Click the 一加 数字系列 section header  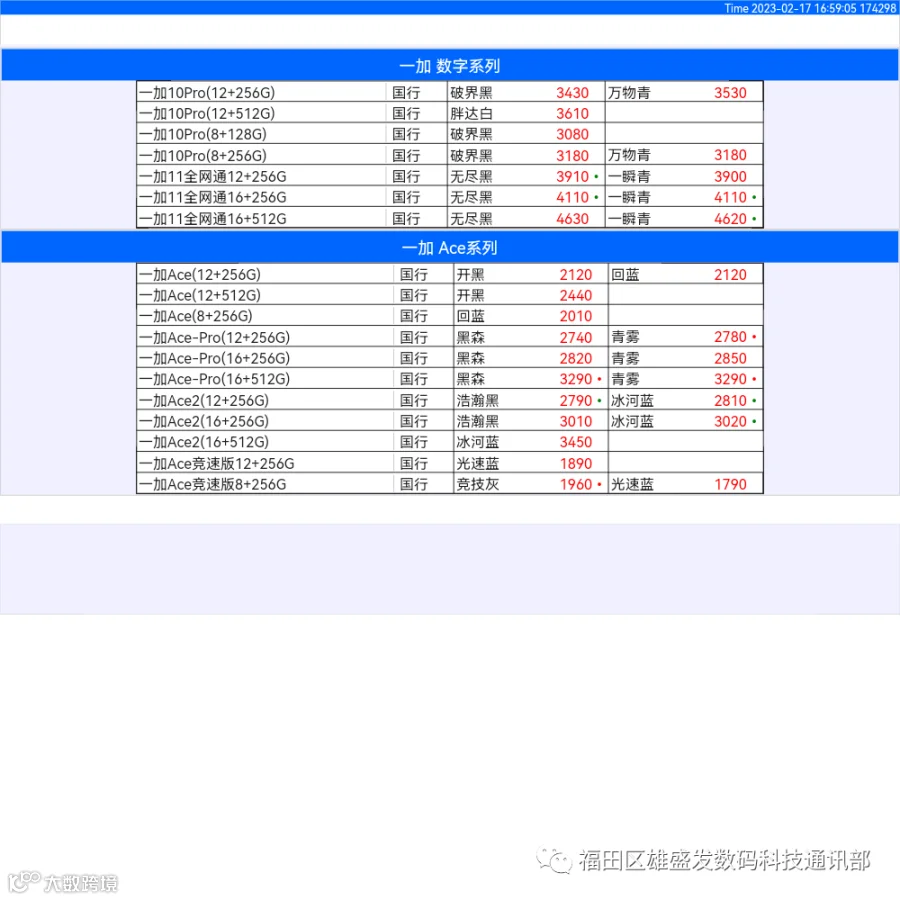(450, 65)
